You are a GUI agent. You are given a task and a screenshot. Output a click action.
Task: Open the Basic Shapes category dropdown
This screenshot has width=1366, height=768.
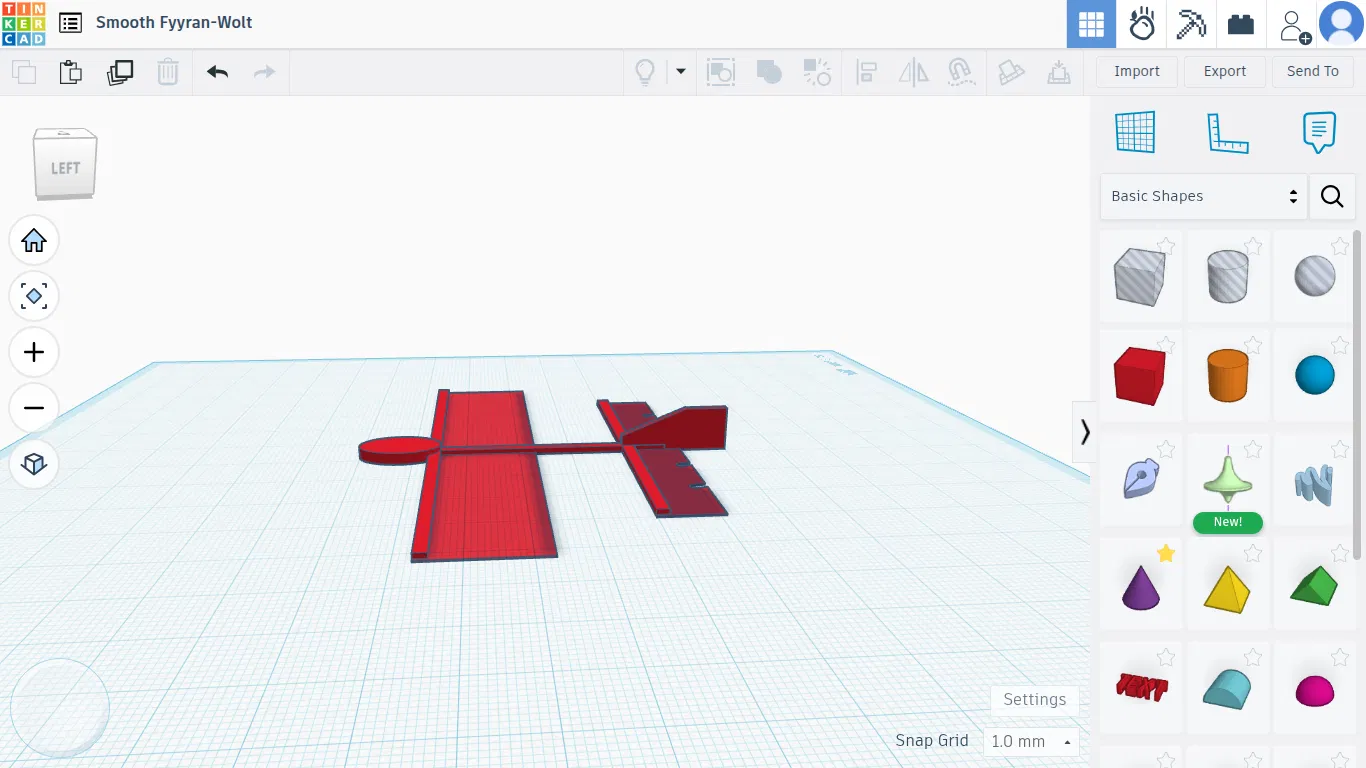pos(1204,196)
